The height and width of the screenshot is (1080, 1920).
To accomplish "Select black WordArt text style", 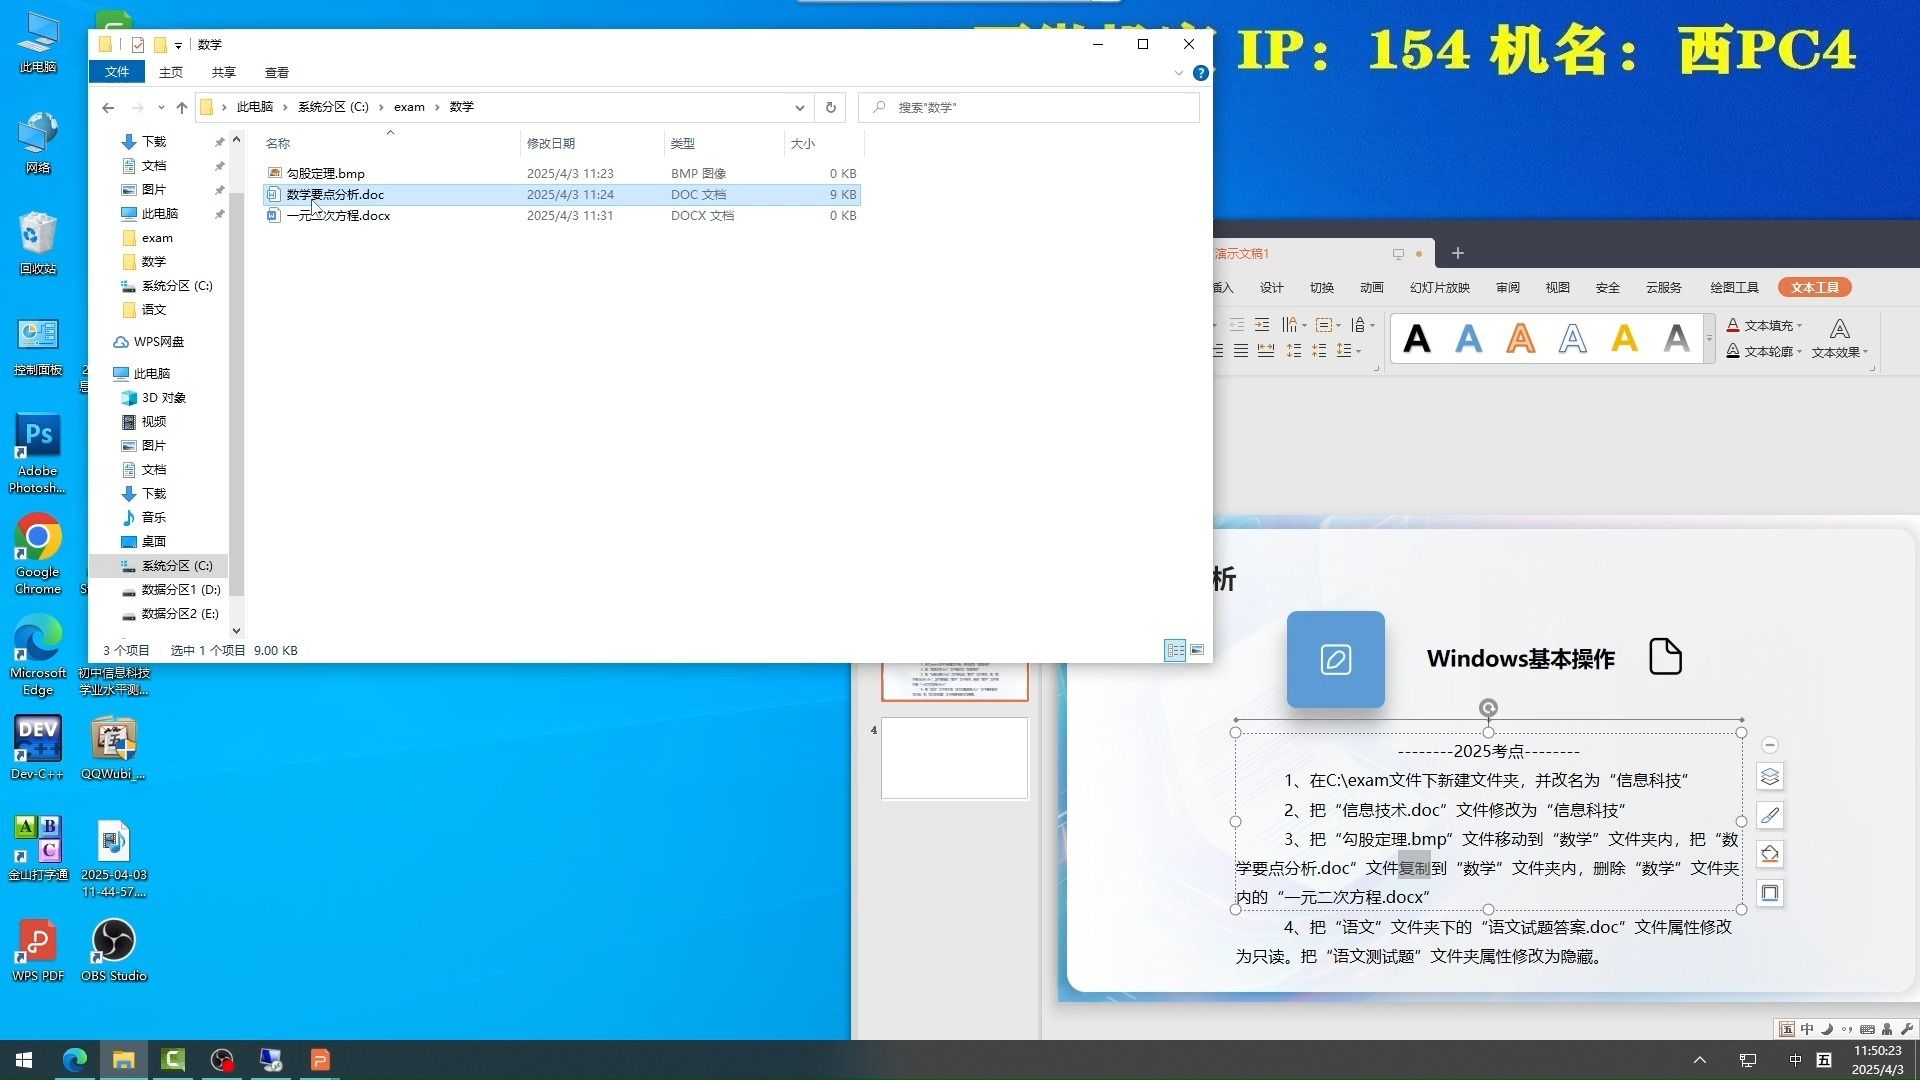I will [1417, 339].
